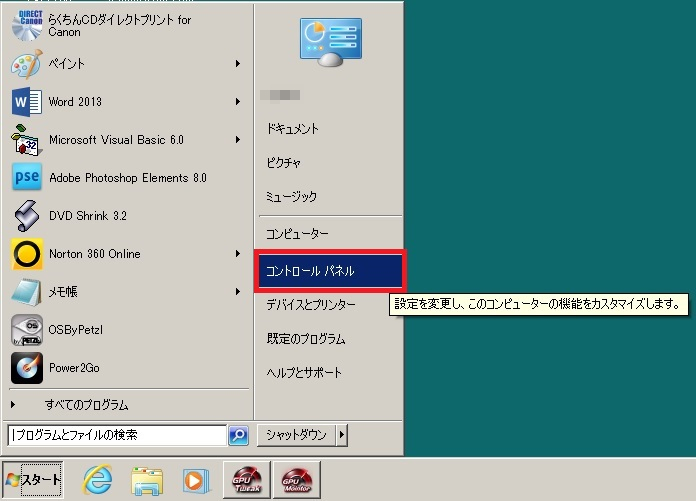Image resolution: width=696 pixels, height=501 pixels.
Task: Open Windows Media Player taskbar icon
Action: pyautogui.click(x=196, y=480)
